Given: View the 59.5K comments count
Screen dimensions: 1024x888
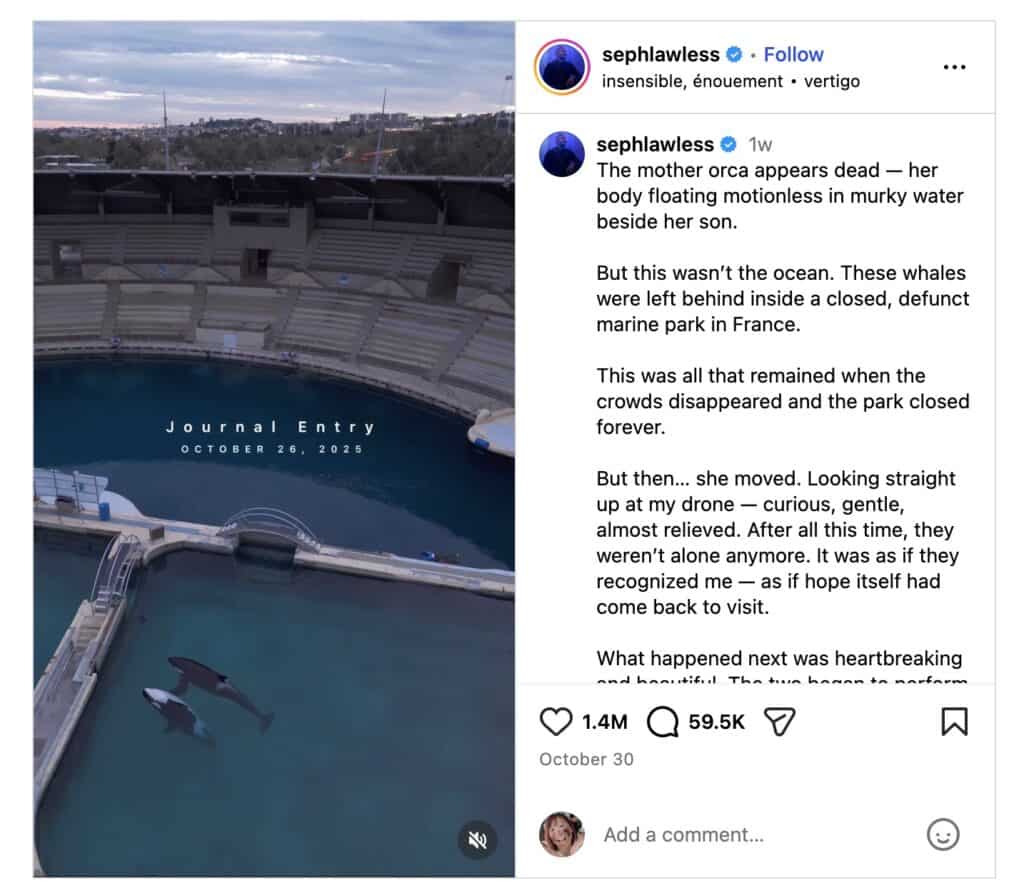Looking at the screenshot, I should pyautogui.click(x=716, y=721).
